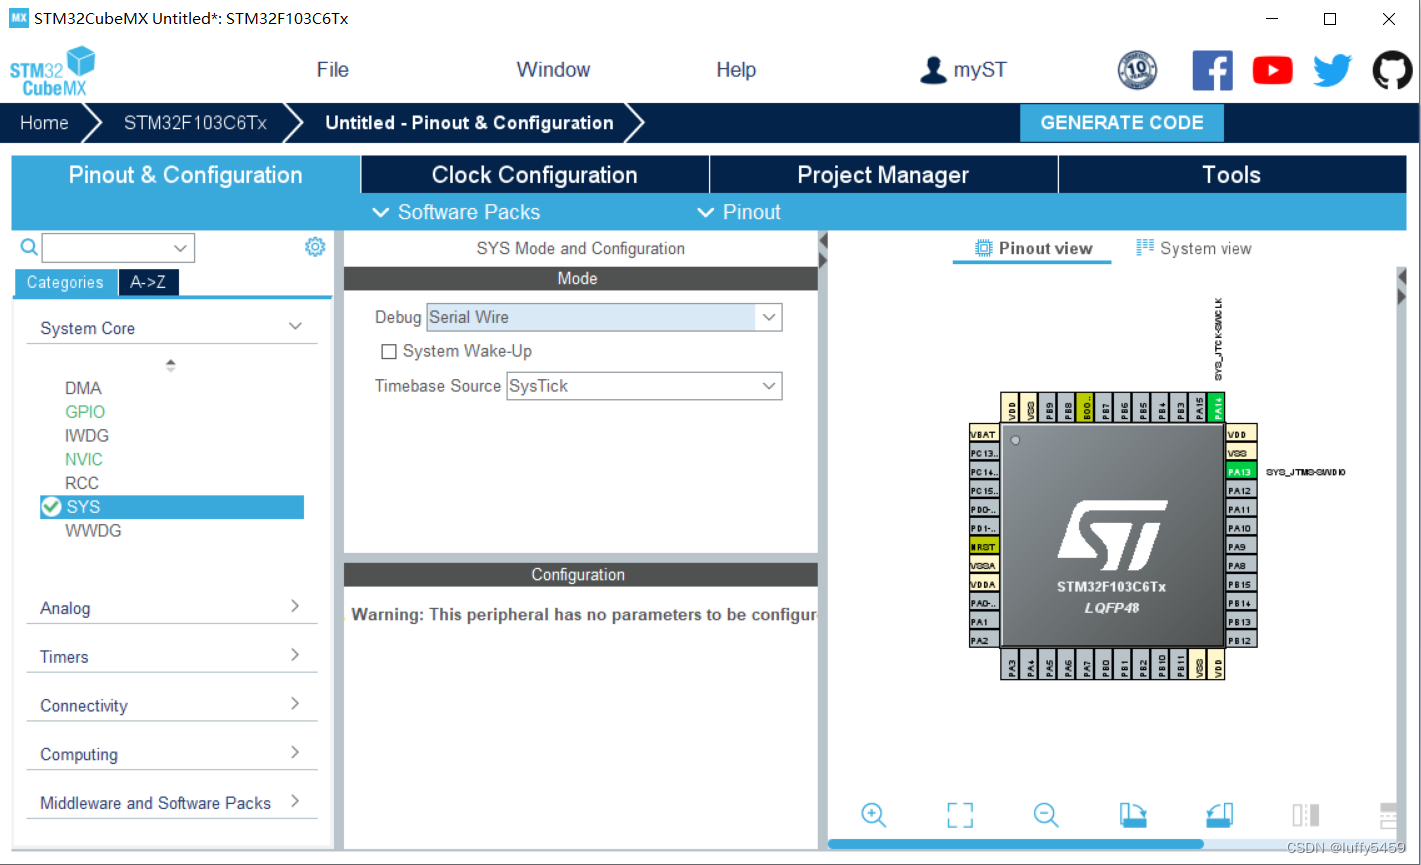
Task: Expand the Pinout menu
Action: [739, 212]
